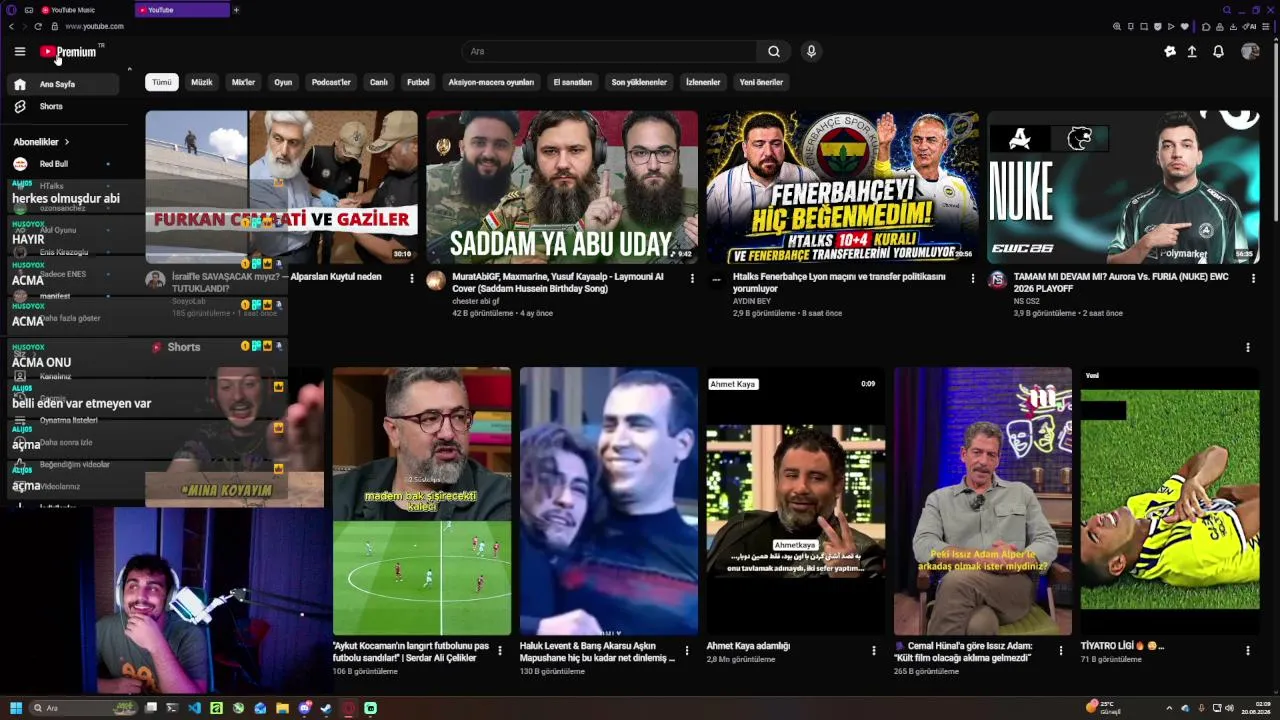Select the Tümü filter chip
Image resolution: width=1280 pixels, height=720 pixels.
162,82
